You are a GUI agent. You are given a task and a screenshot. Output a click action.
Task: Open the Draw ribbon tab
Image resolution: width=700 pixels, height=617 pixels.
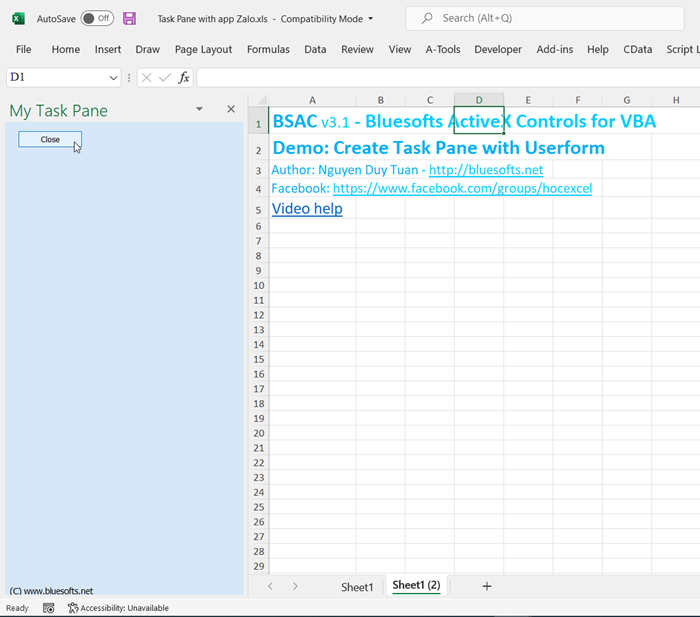[x=148, y=49]
